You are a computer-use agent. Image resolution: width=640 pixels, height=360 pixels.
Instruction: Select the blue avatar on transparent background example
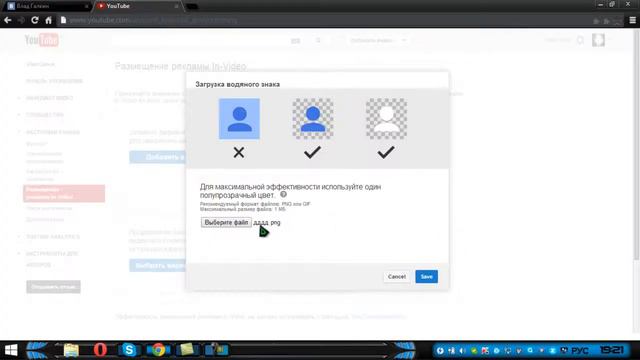pyautogui.click(x=313, y=119)
